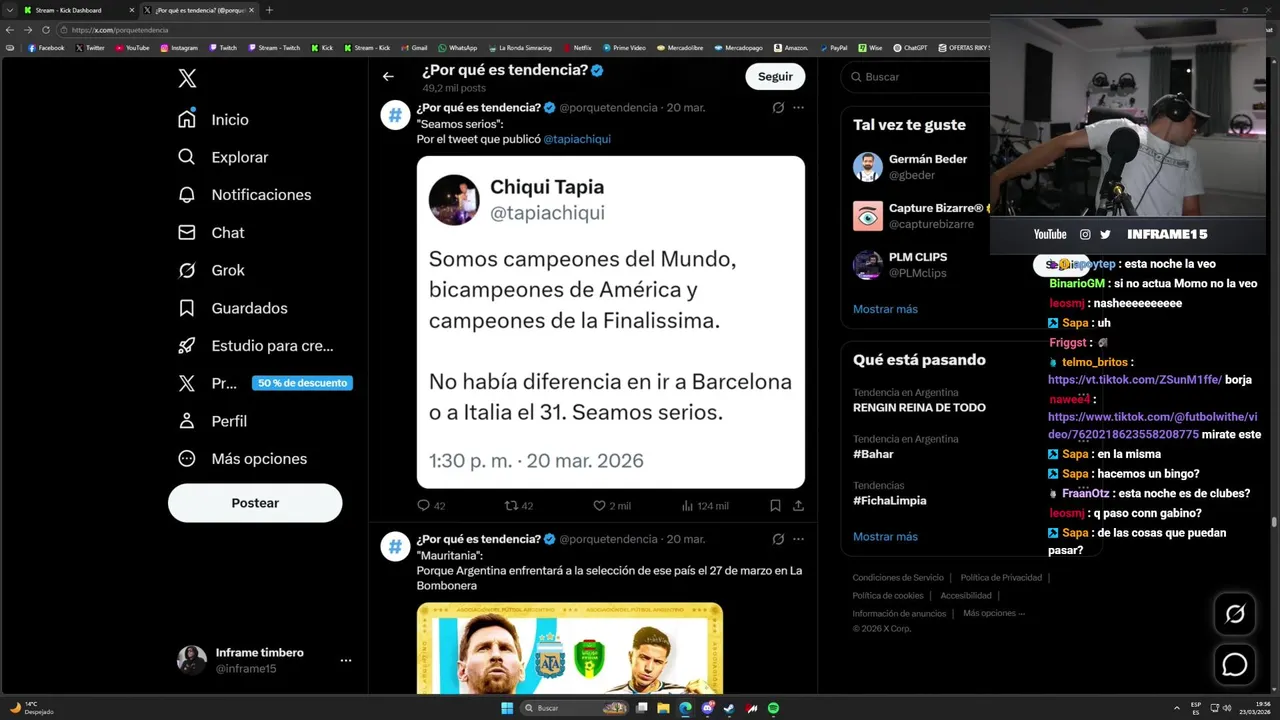The width and height of the screenshot is (1280, 720).
Task: View stats icon showing 124 mil
Action: tap(705, 506)
